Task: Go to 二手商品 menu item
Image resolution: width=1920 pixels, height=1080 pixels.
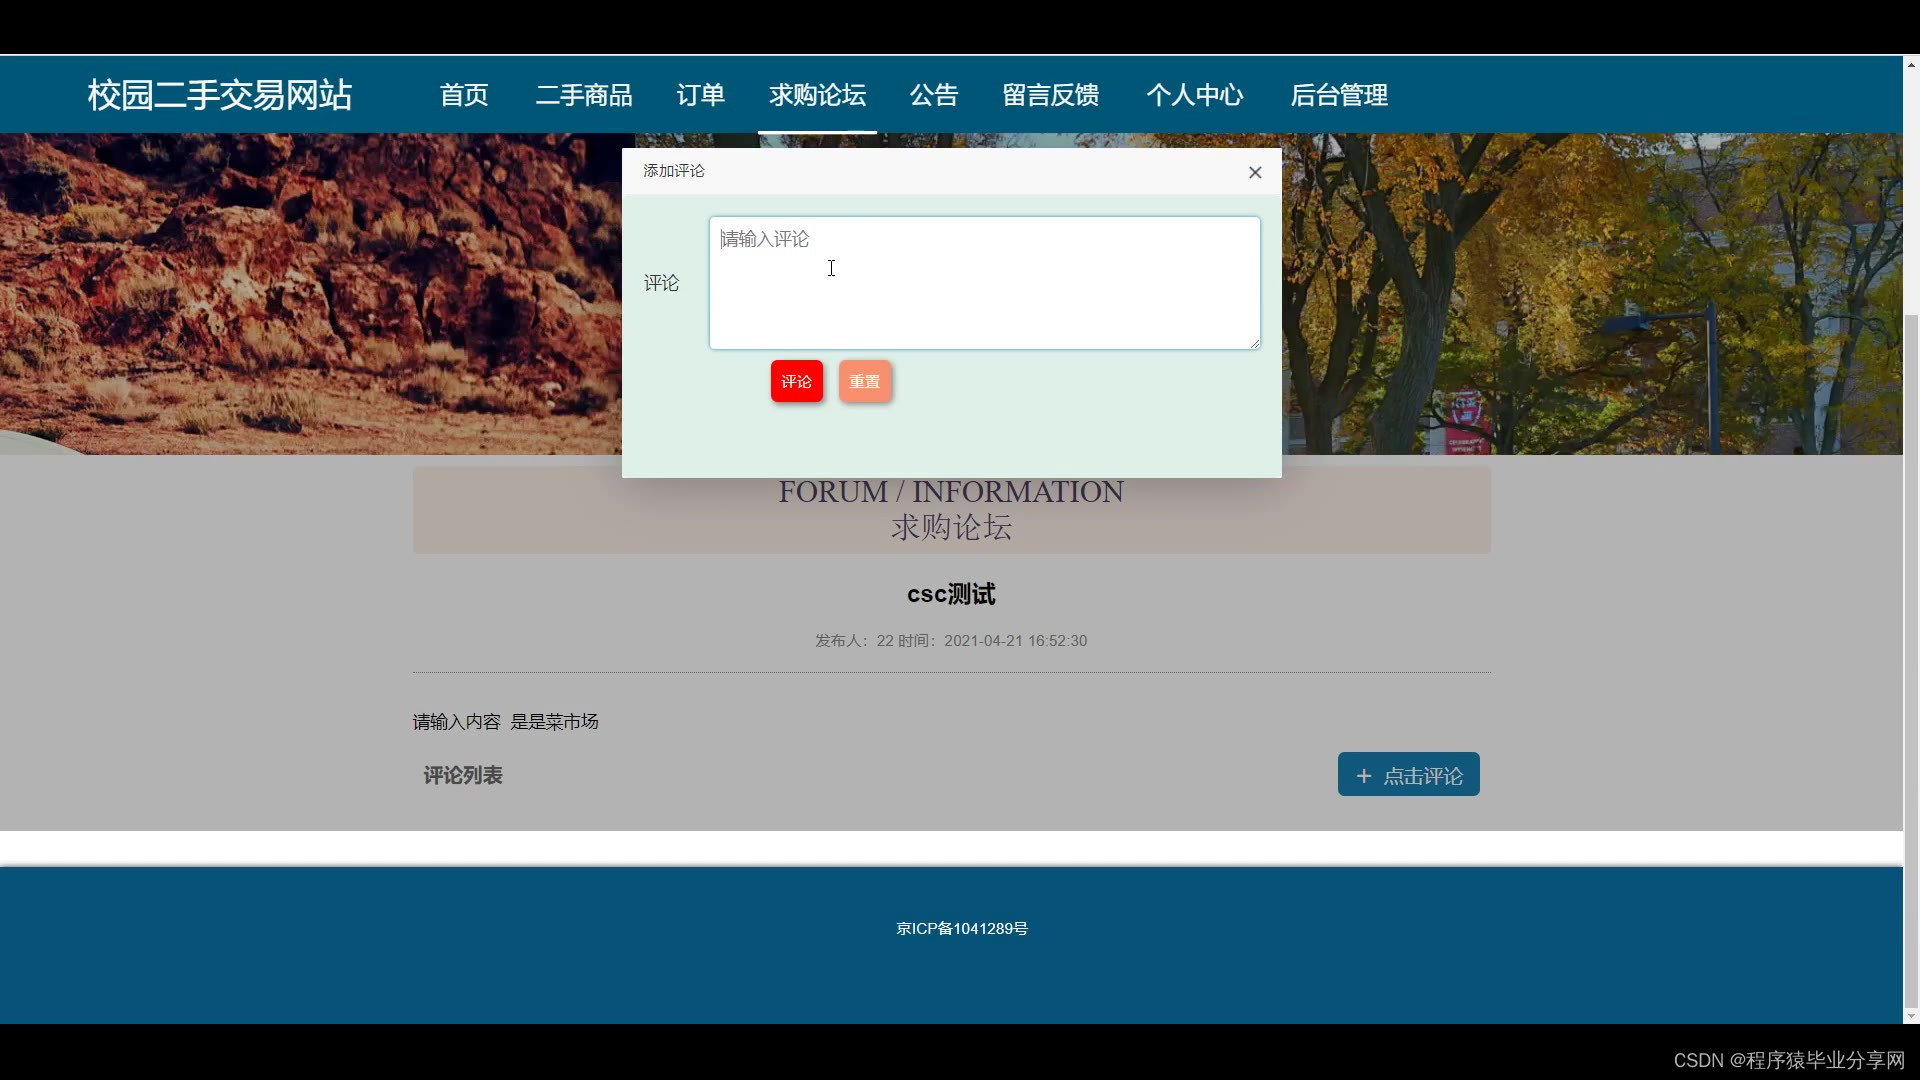Action: tap(584, 95)
